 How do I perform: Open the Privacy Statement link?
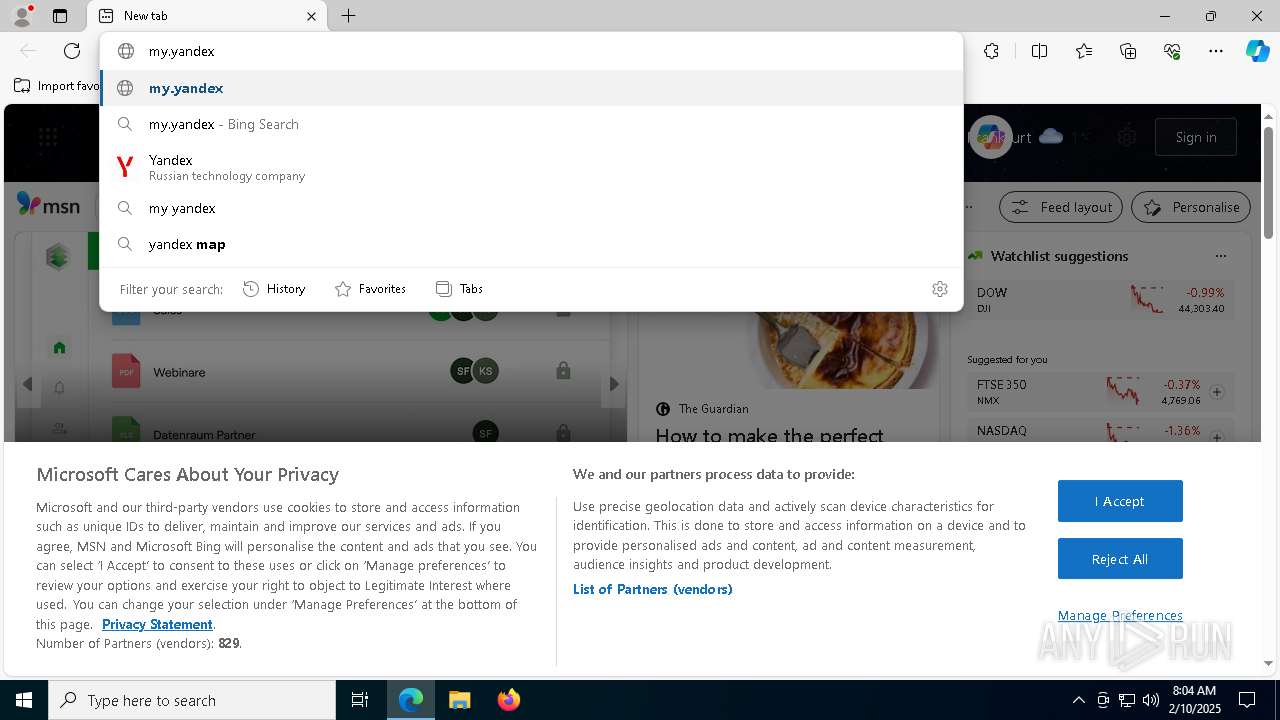coord(157,624)
